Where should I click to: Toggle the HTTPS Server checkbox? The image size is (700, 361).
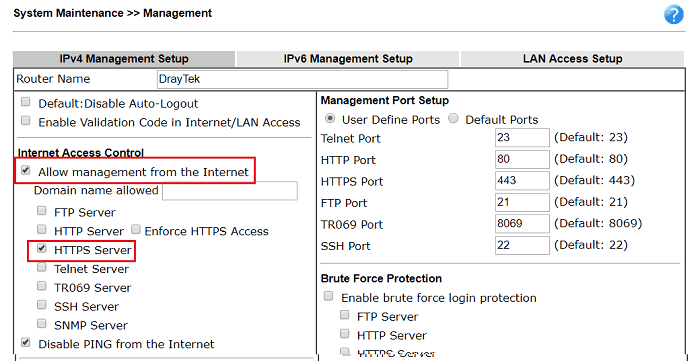[x=42, y=249]
